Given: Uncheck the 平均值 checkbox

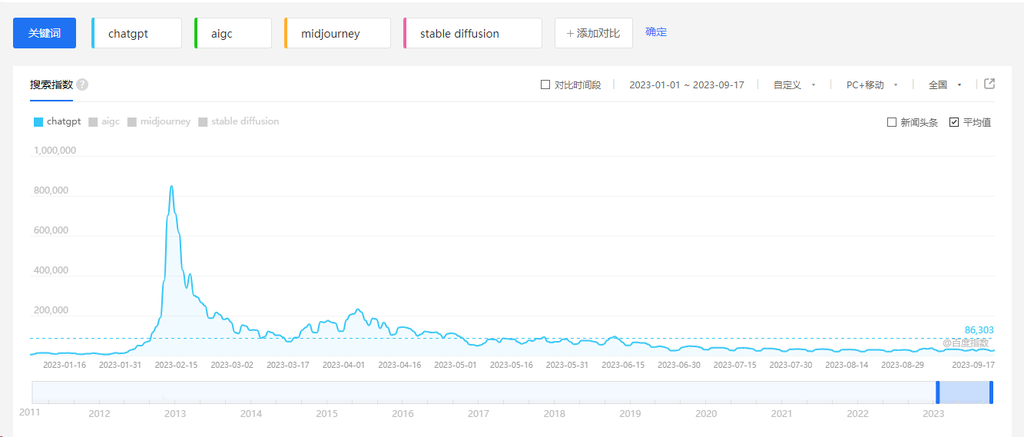Looking at the screenshot, I should pyautogui.click(x=954, y=122).
